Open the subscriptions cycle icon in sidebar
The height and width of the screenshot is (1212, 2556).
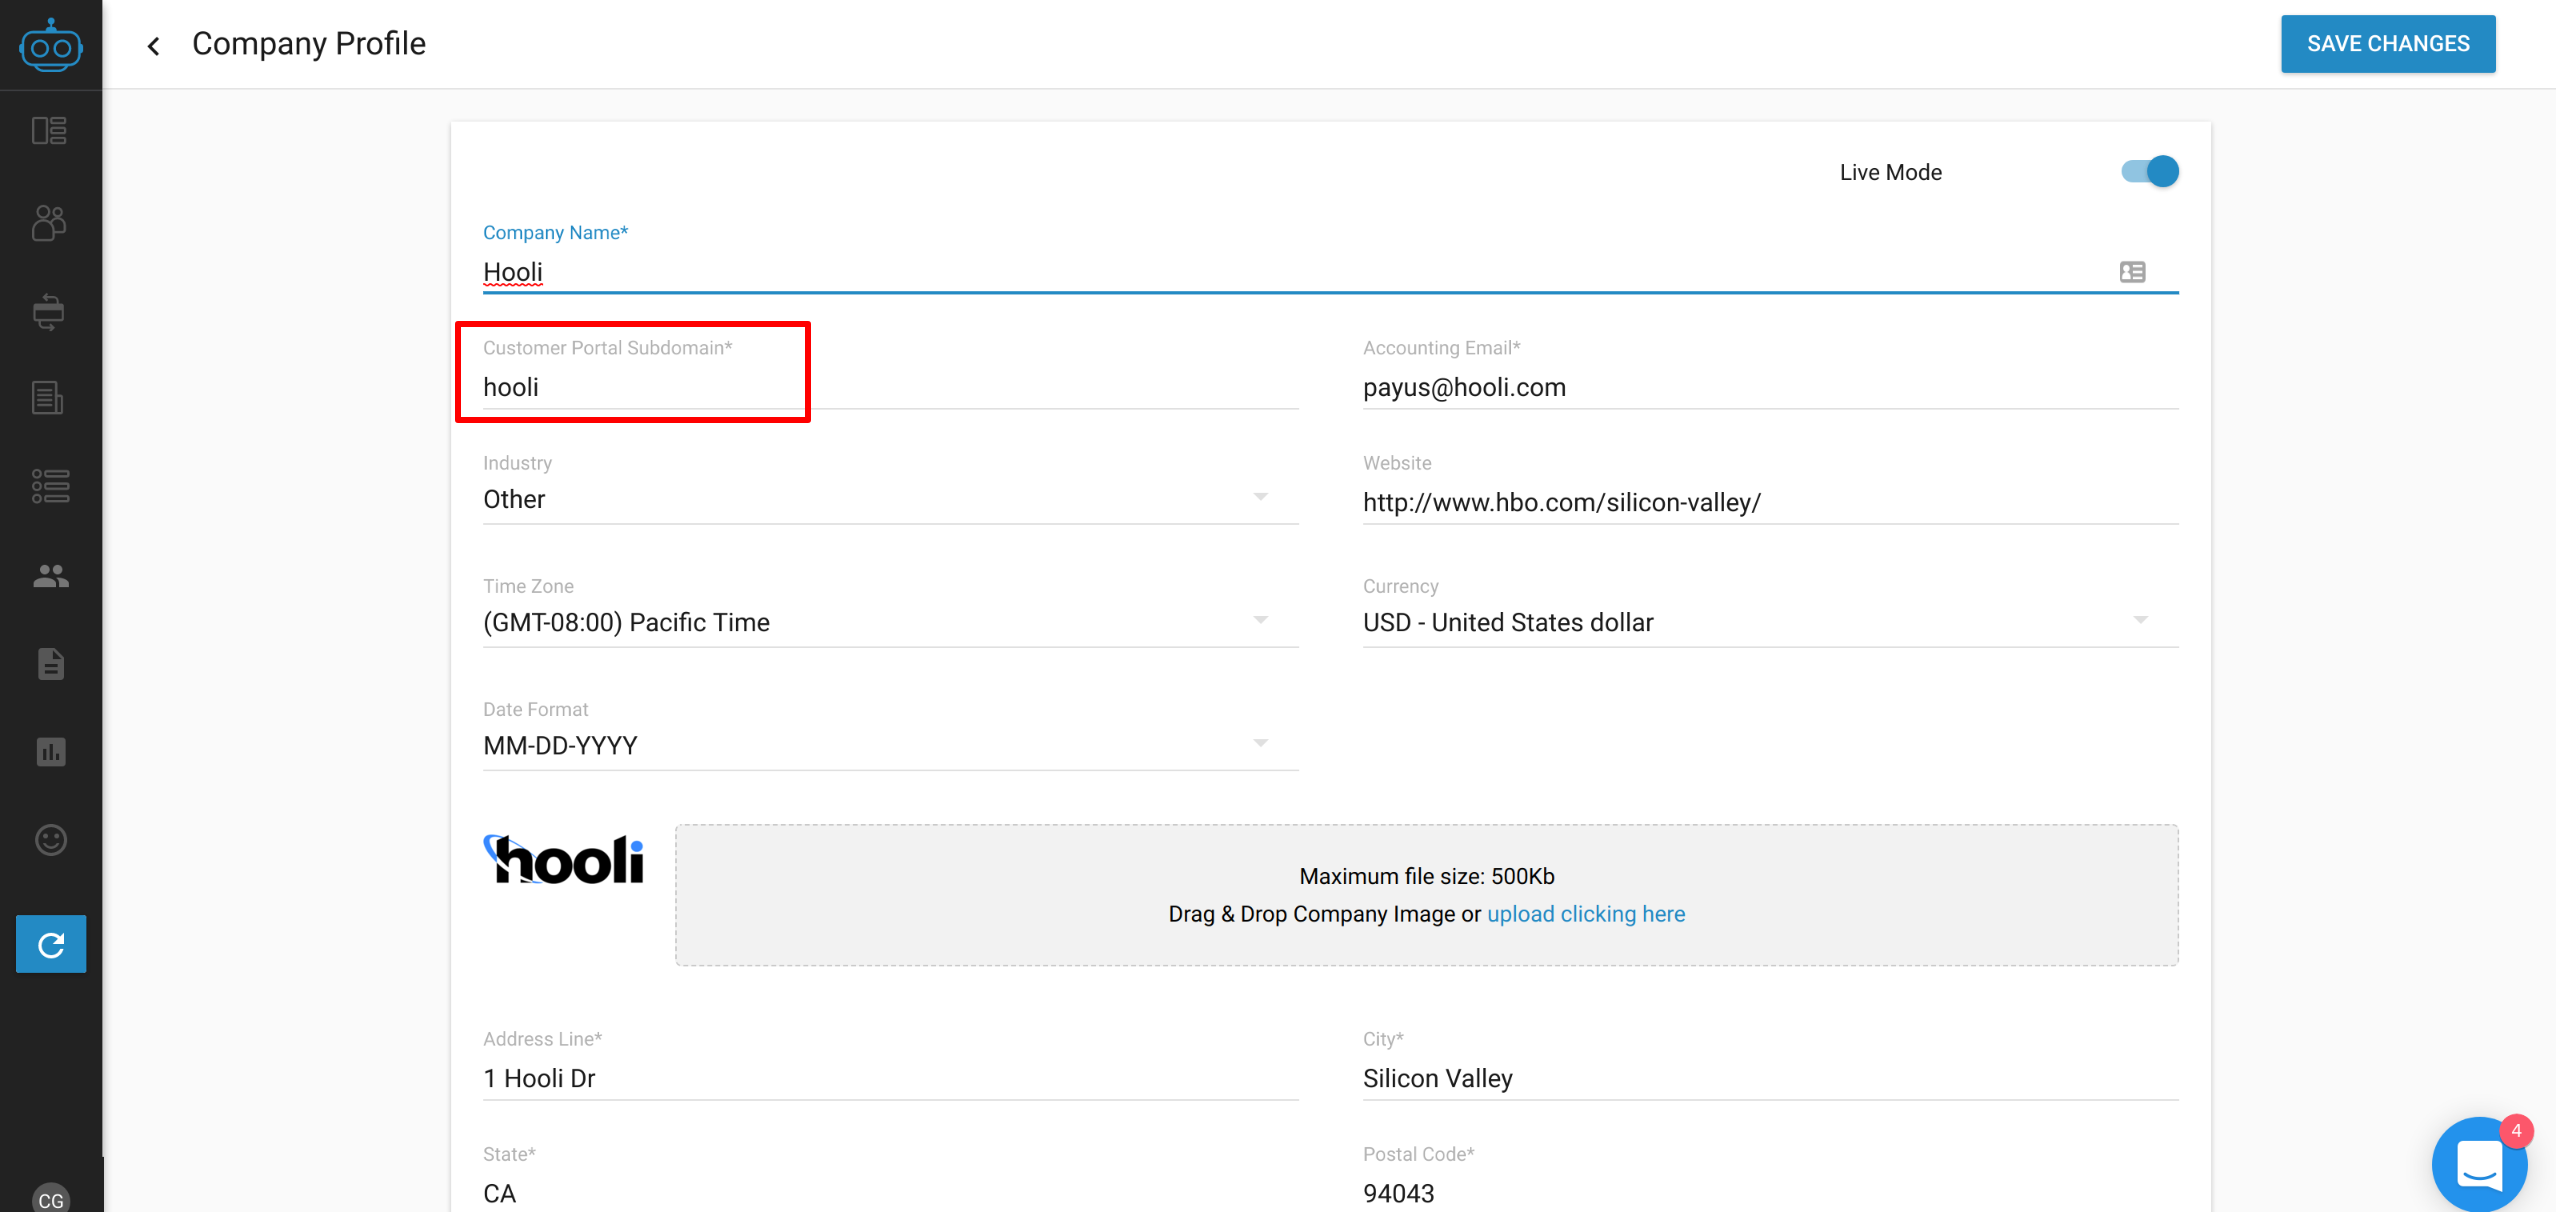[49, 312]
